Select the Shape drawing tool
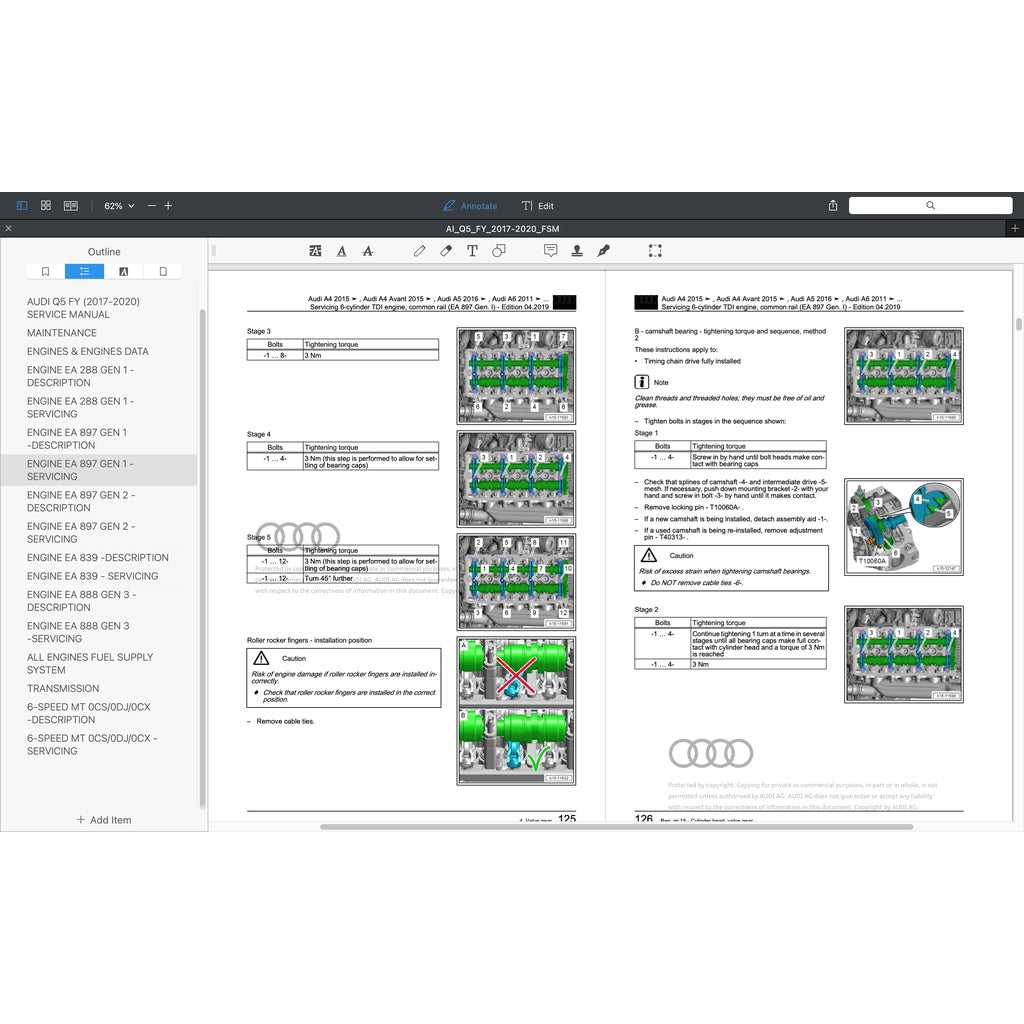Viewport: 1024px width, 1024px height. (x=500, y=251)
